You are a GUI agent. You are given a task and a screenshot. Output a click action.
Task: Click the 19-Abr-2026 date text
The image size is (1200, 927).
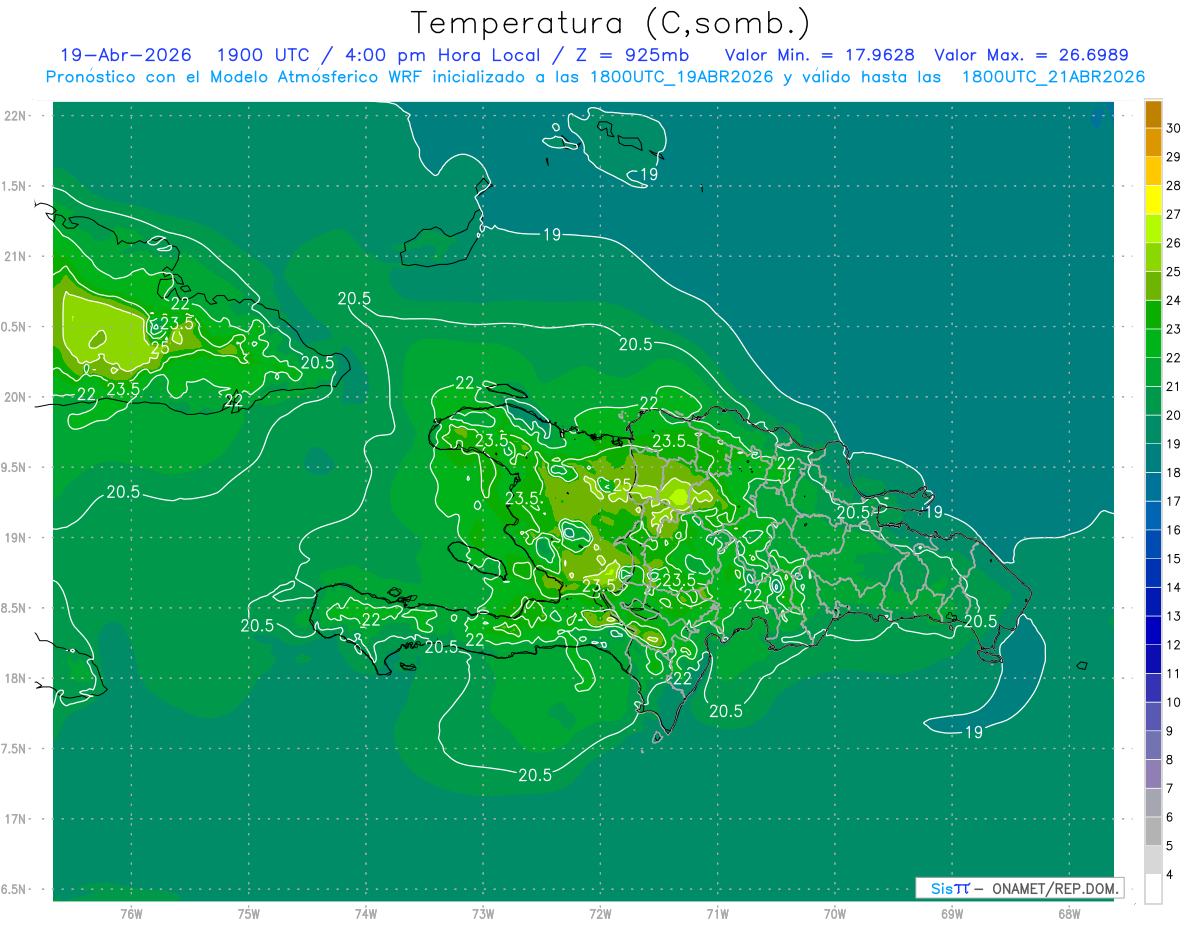tap(126, 55)
